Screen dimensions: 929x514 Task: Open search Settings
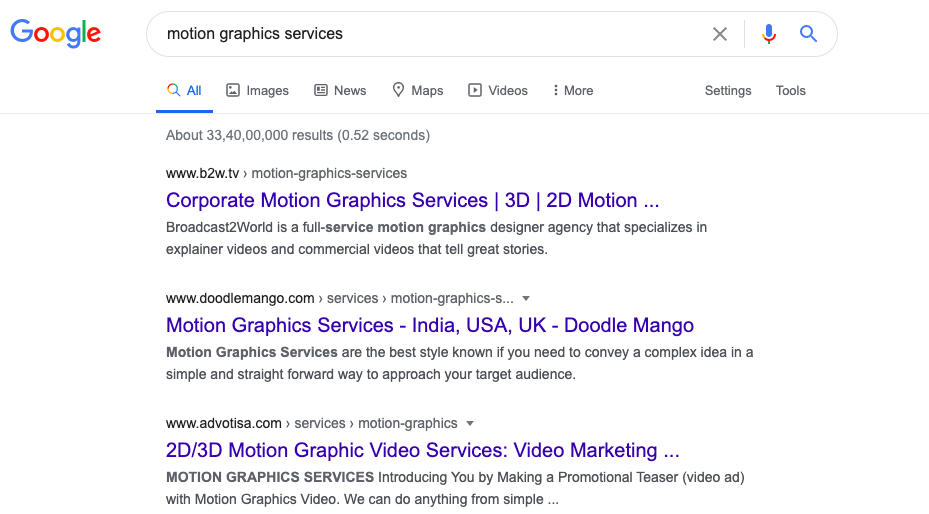(x=728, y=91)
